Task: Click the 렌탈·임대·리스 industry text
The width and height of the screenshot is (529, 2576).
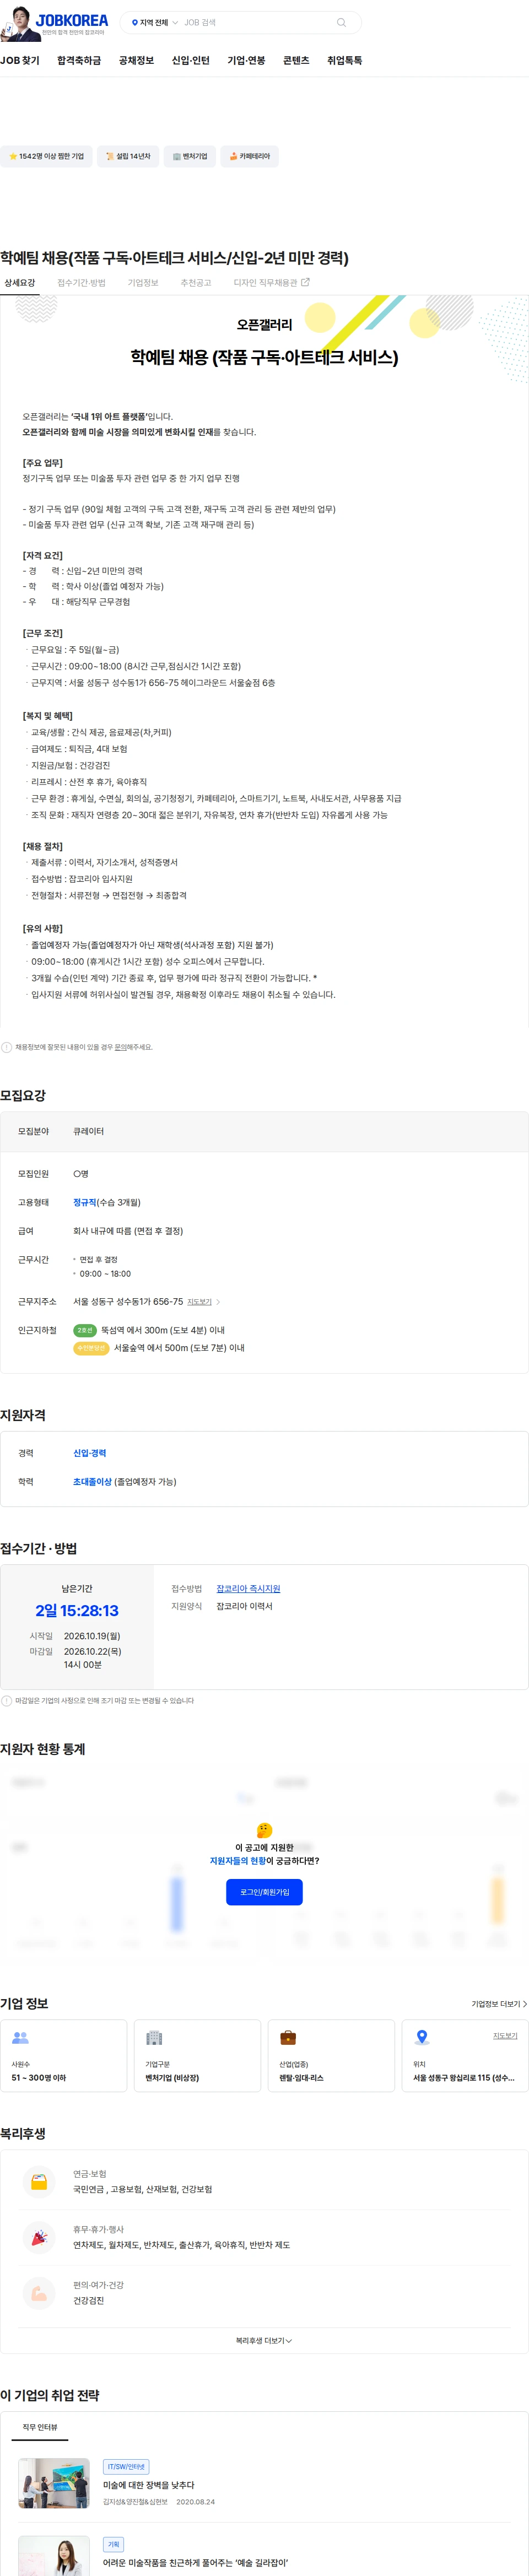Action: 301,2077
